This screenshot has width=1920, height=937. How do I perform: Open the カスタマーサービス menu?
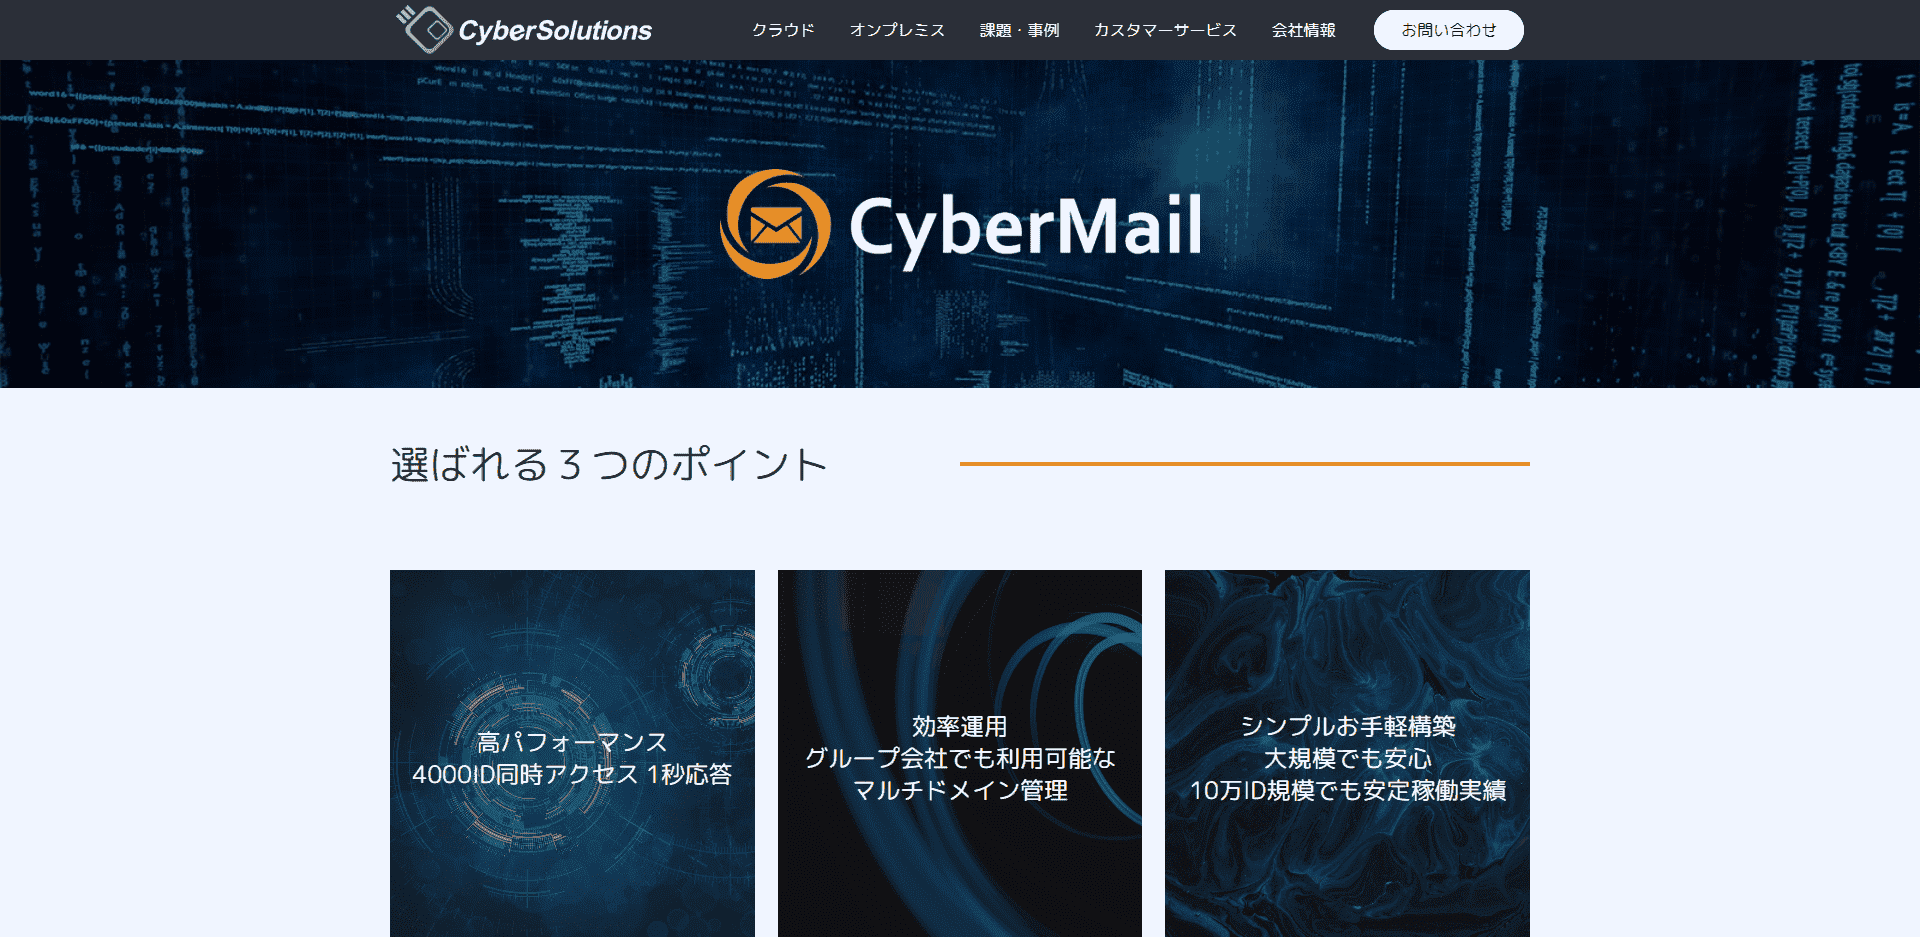[x=1165, y=30]
